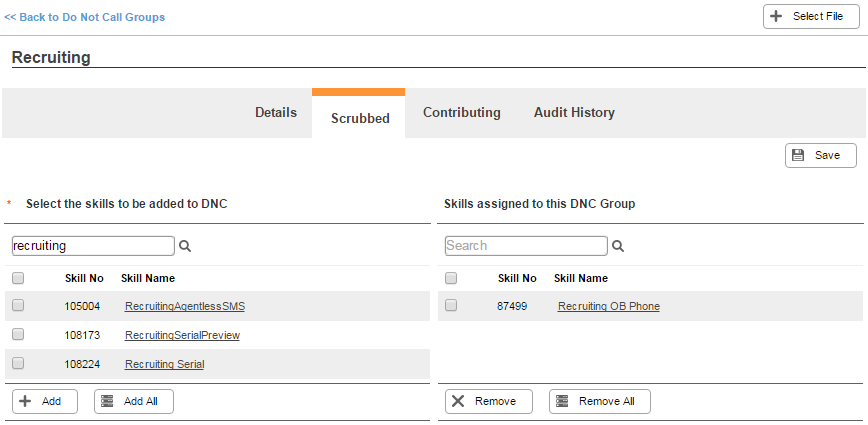Go back to Do Not Call Groups
This screenshot has width=868, height=425.
(85, 17)
